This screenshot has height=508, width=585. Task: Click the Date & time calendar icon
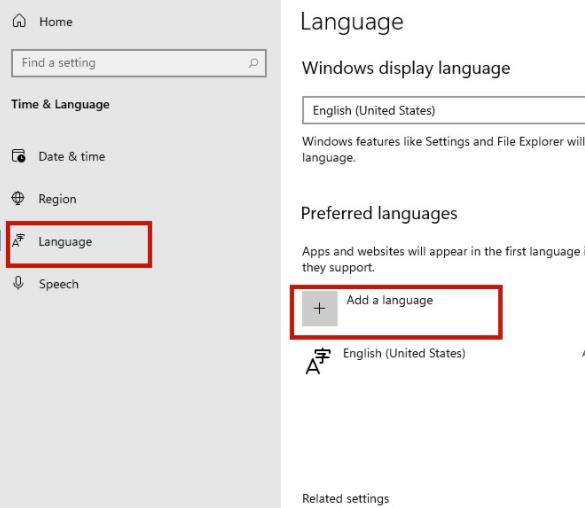pyautogui.click(x=19, y=156)
